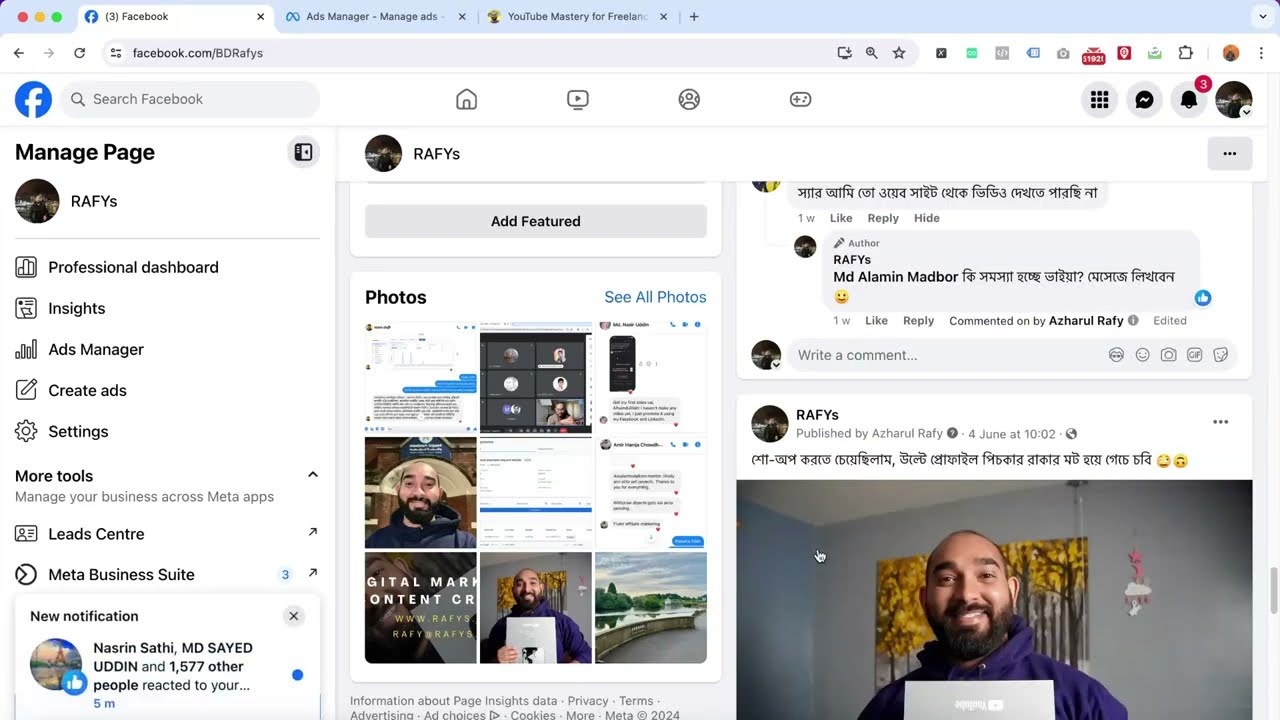
Task: Collapse the More tools section
Action: (x=312, y=475)
